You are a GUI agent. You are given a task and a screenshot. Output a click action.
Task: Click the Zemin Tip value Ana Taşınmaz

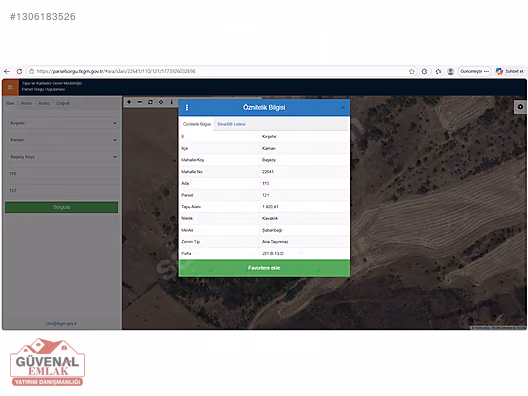(275, 242)
